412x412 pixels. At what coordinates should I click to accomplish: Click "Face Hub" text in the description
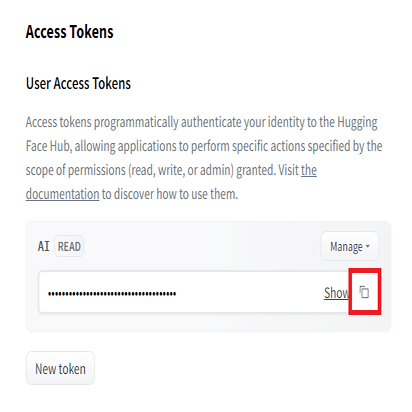point(48,146)
